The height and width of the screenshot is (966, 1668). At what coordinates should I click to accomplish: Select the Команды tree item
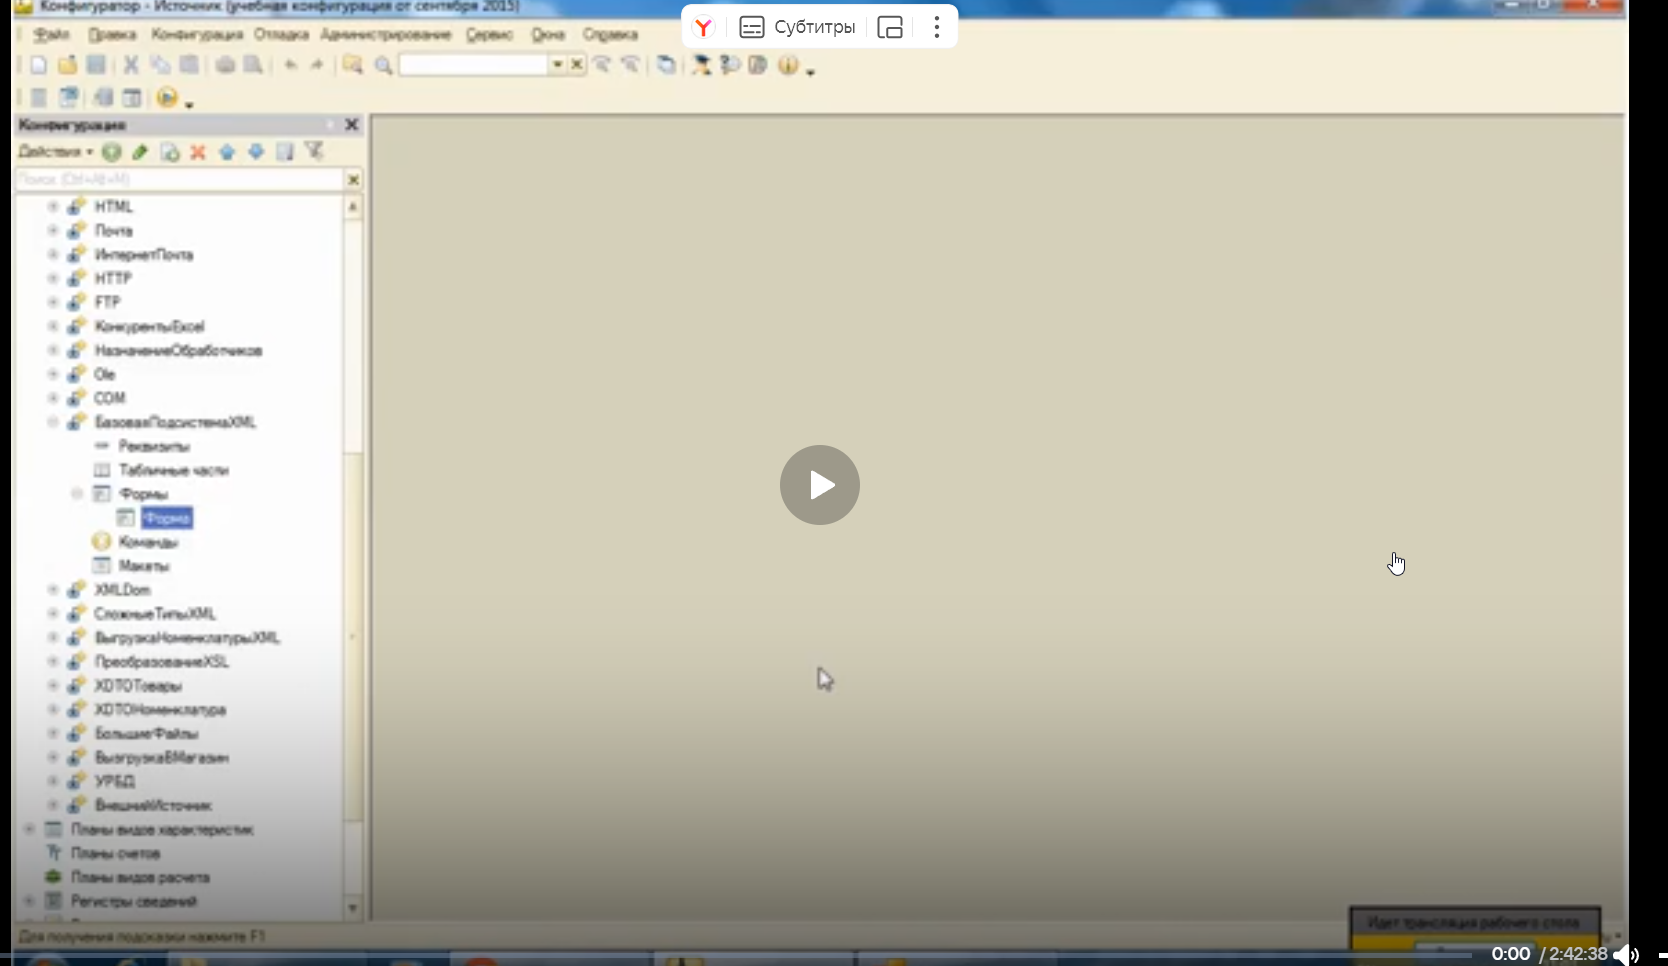(x=148, y=542)
